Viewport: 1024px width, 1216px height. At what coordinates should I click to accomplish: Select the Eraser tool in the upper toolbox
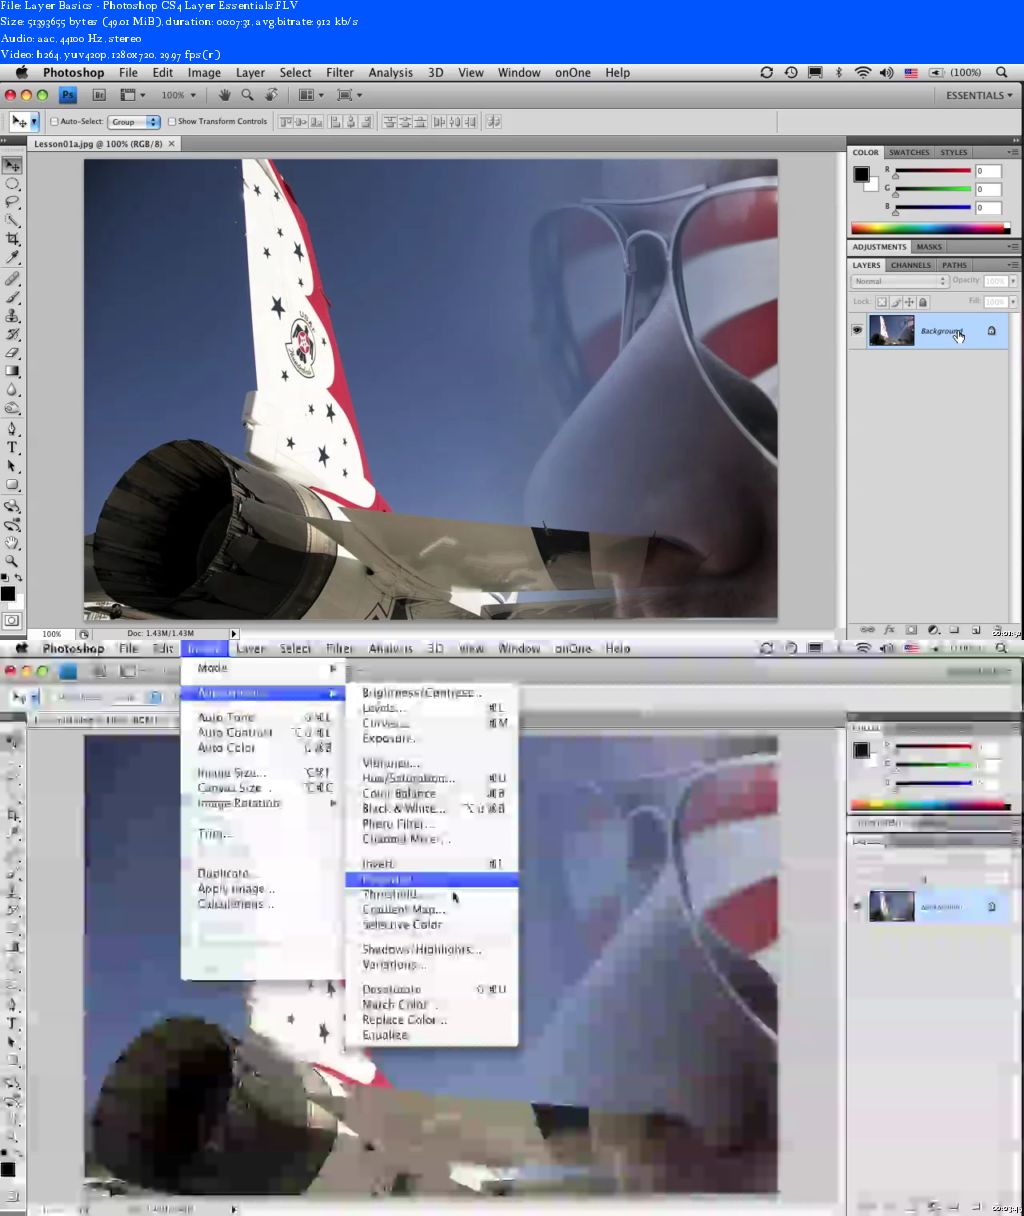[12, 352]
